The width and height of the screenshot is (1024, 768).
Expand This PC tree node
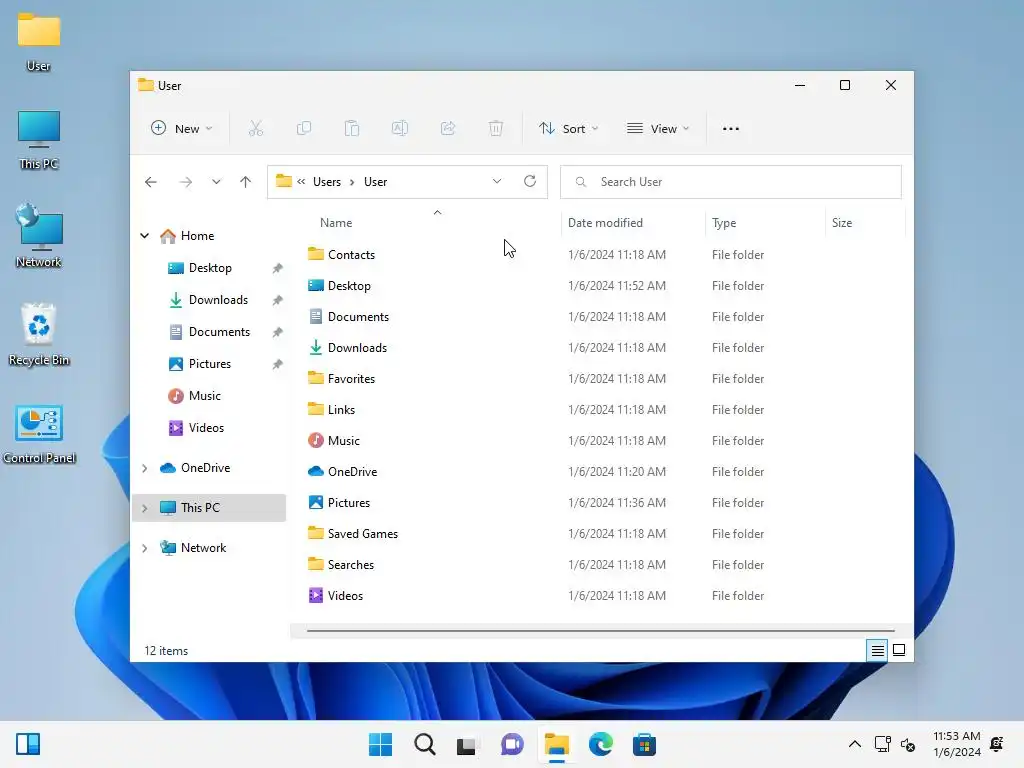[145, 508]
